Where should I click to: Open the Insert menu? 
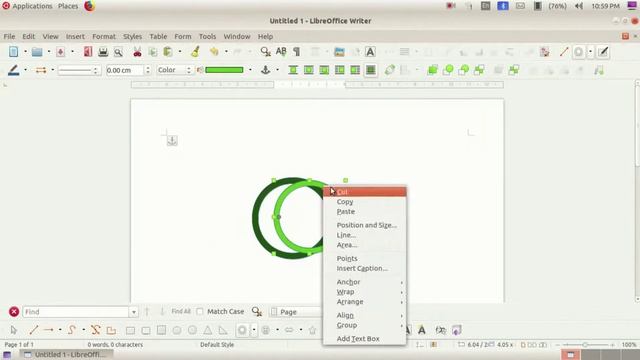pyautogui.click(x=75, y=36)
